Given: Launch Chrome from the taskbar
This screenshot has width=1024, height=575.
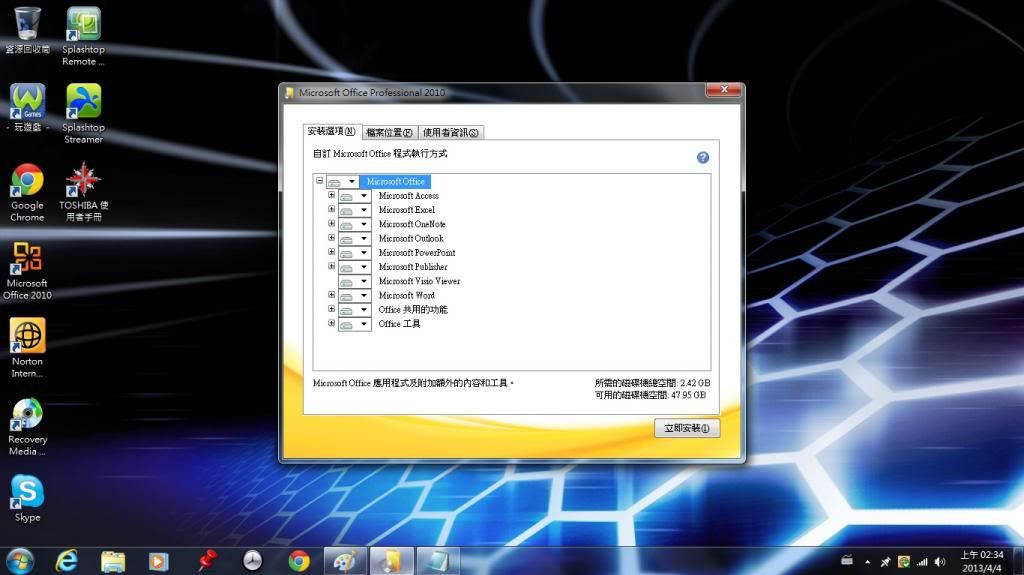Looking at the screenshot, I should pos(299,561).
